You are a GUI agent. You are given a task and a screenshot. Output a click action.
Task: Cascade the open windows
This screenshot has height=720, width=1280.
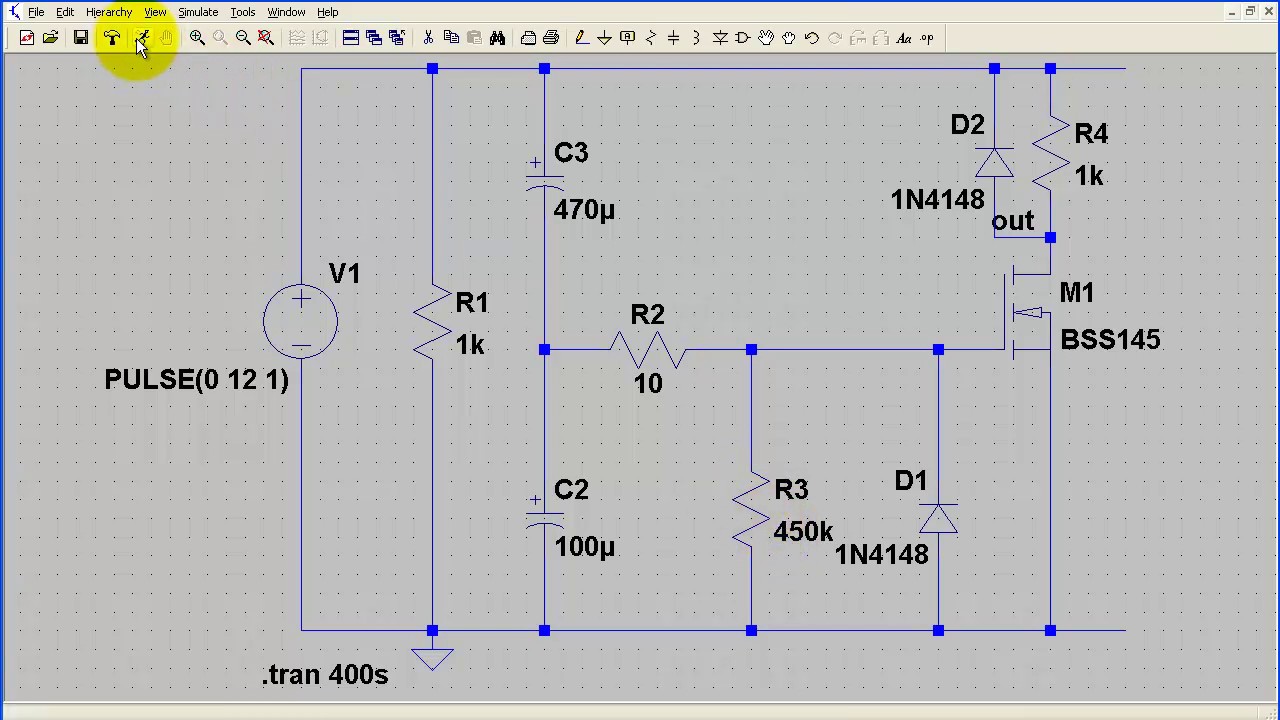[374, 38]
